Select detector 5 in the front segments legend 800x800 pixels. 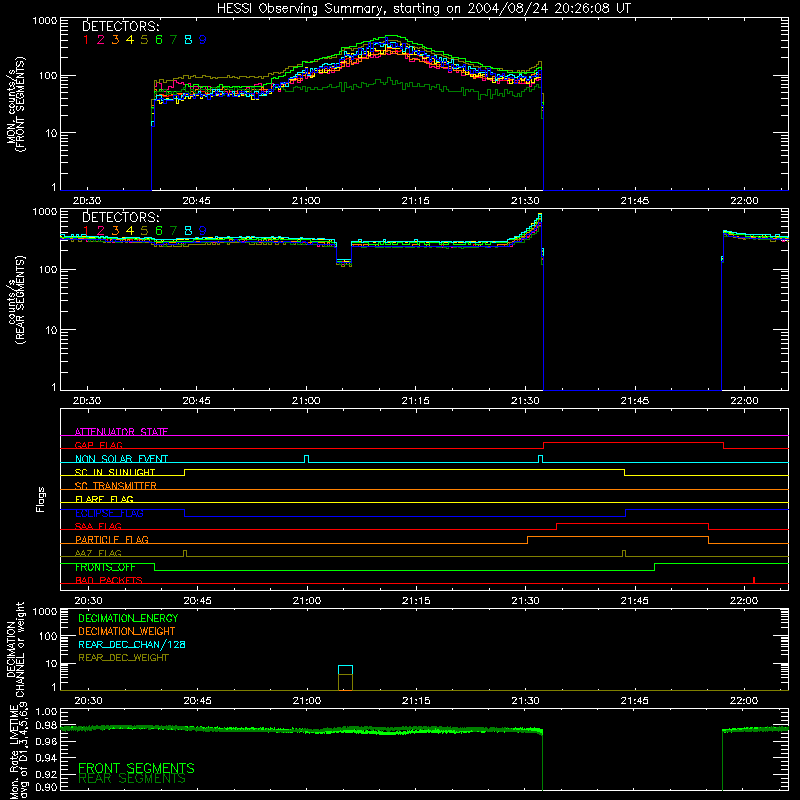coord(144,40)
